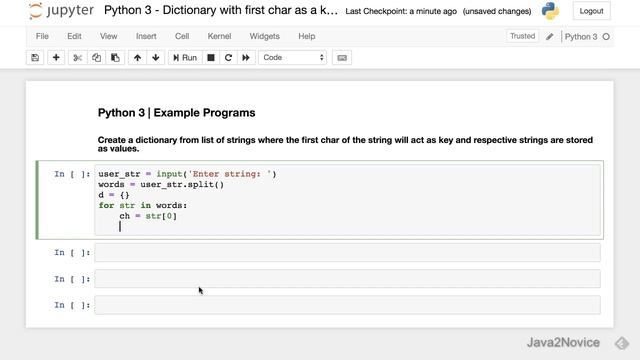Click the input('Enter string: ') code line
Screen dimensions: 640x360
187,174
